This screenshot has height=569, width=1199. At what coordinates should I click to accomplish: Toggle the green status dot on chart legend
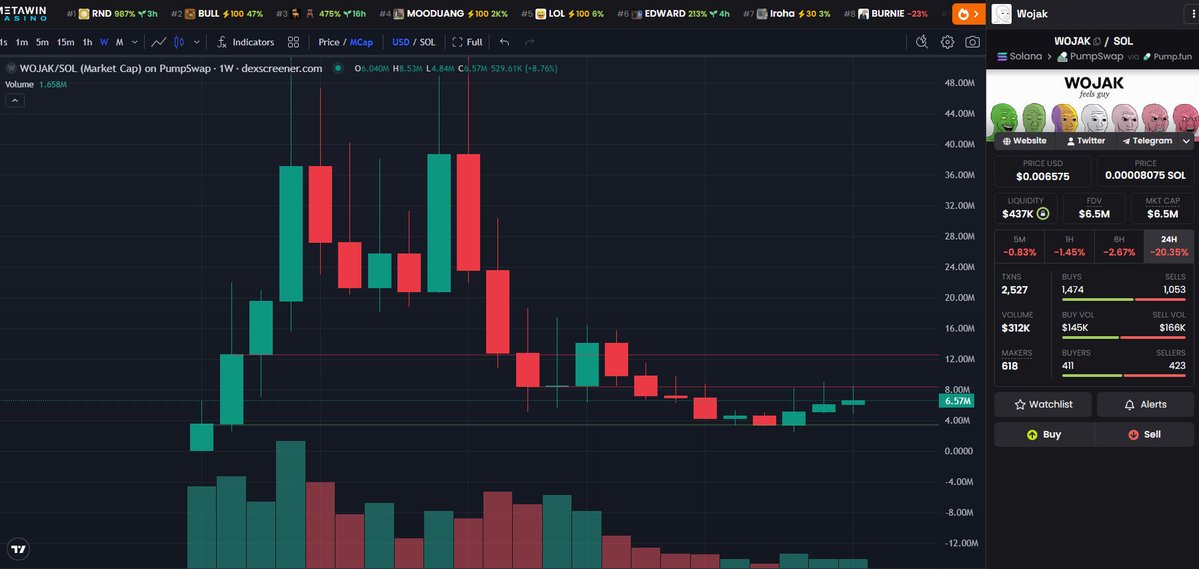coord(338,68)
